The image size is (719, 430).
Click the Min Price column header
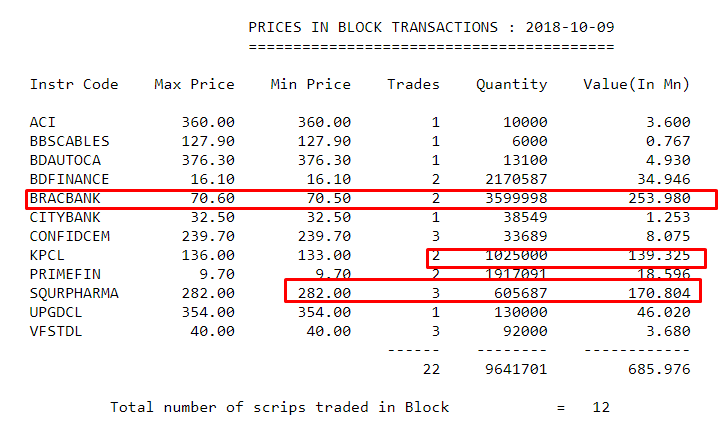(x=310, y=84)
